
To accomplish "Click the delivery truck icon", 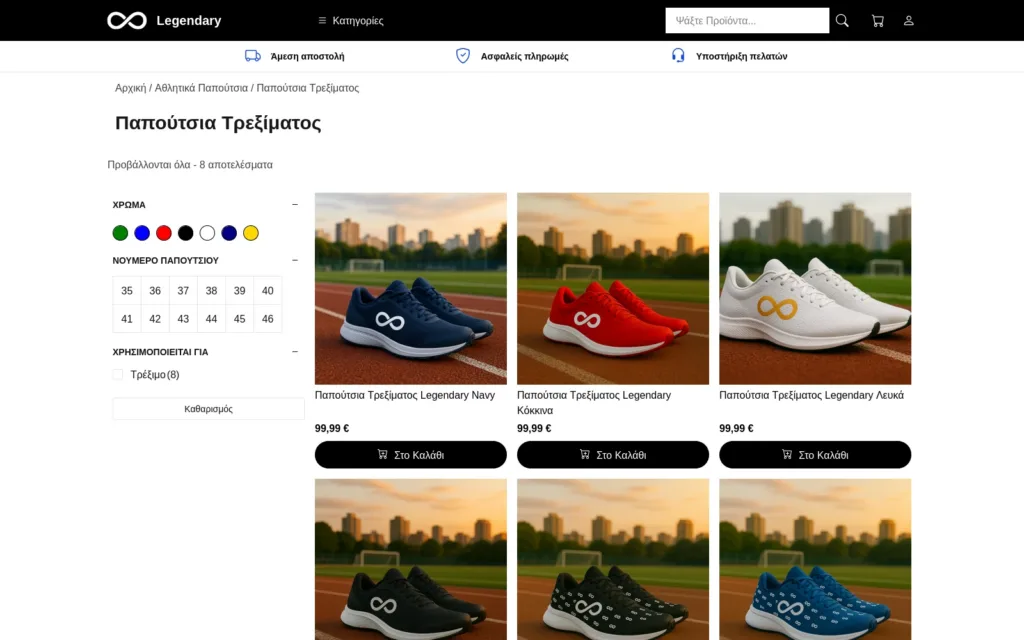I will (x=253, y=56).
